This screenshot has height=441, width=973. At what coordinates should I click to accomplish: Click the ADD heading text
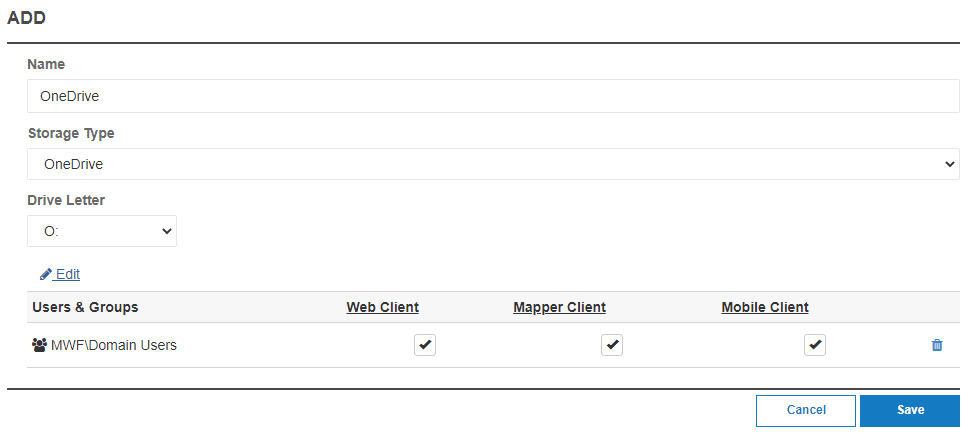pos(27,18)
